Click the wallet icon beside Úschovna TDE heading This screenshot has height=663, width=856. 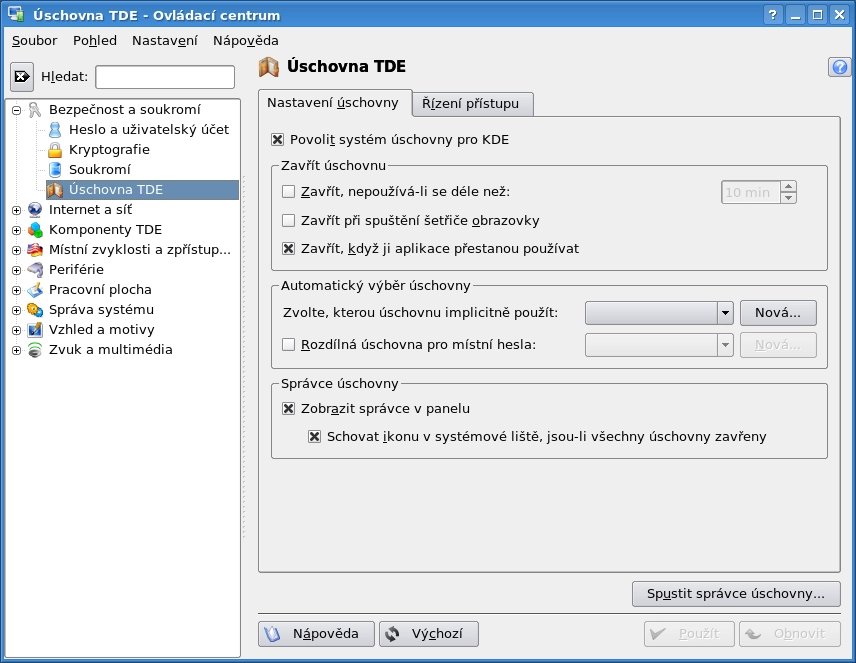269,67
